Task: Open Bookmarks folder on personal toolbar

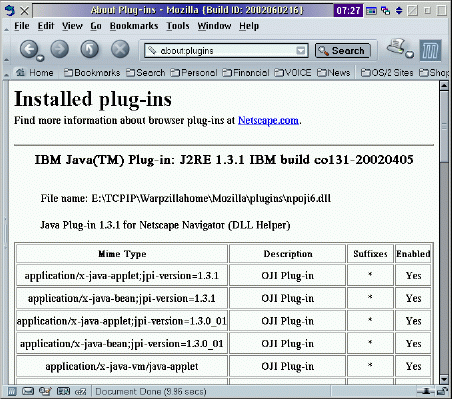Action: [92, 72]
